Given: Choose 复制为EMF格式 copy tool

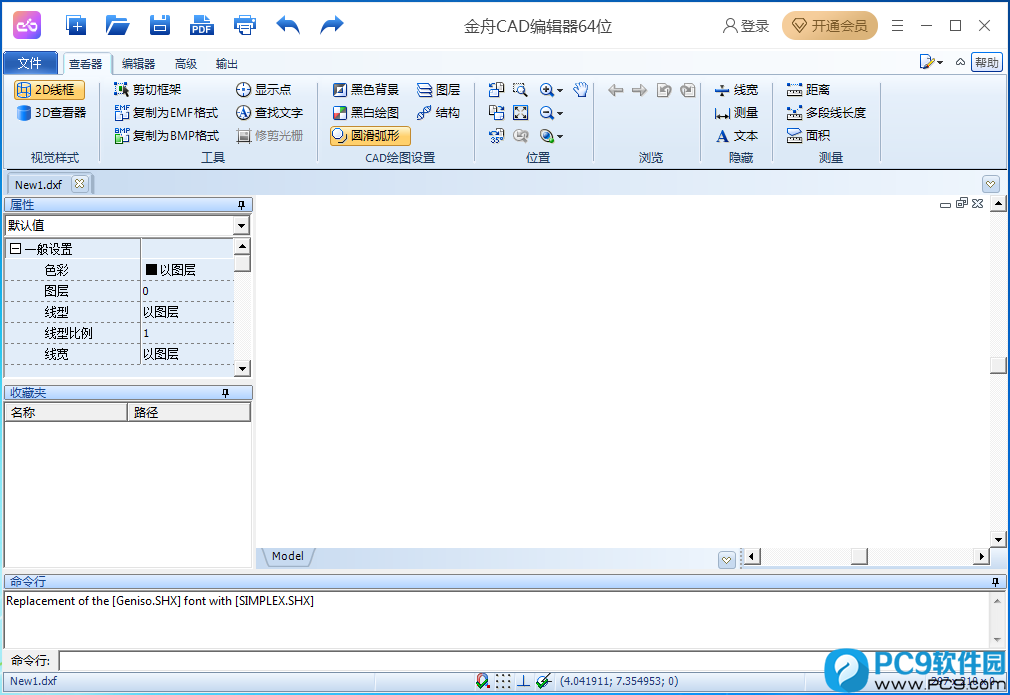Looking at the screenshot, I should (x=166, y=113).
